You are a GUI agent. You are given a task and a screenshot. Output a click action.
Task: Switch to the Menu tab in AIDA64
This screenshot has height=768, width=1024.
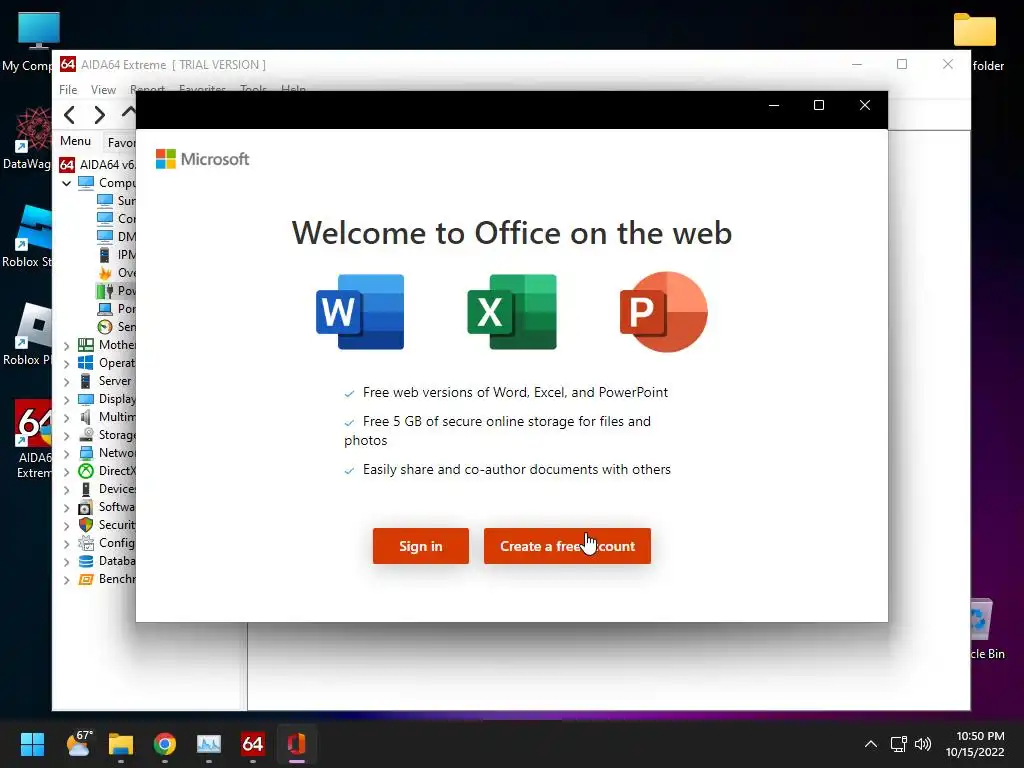coord(76,141)
